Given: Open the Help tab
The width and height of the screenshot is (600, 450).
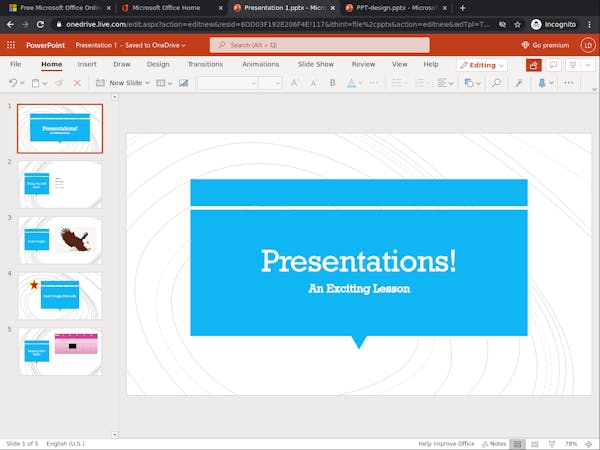Looking at the screenshot, I should 430,64.
